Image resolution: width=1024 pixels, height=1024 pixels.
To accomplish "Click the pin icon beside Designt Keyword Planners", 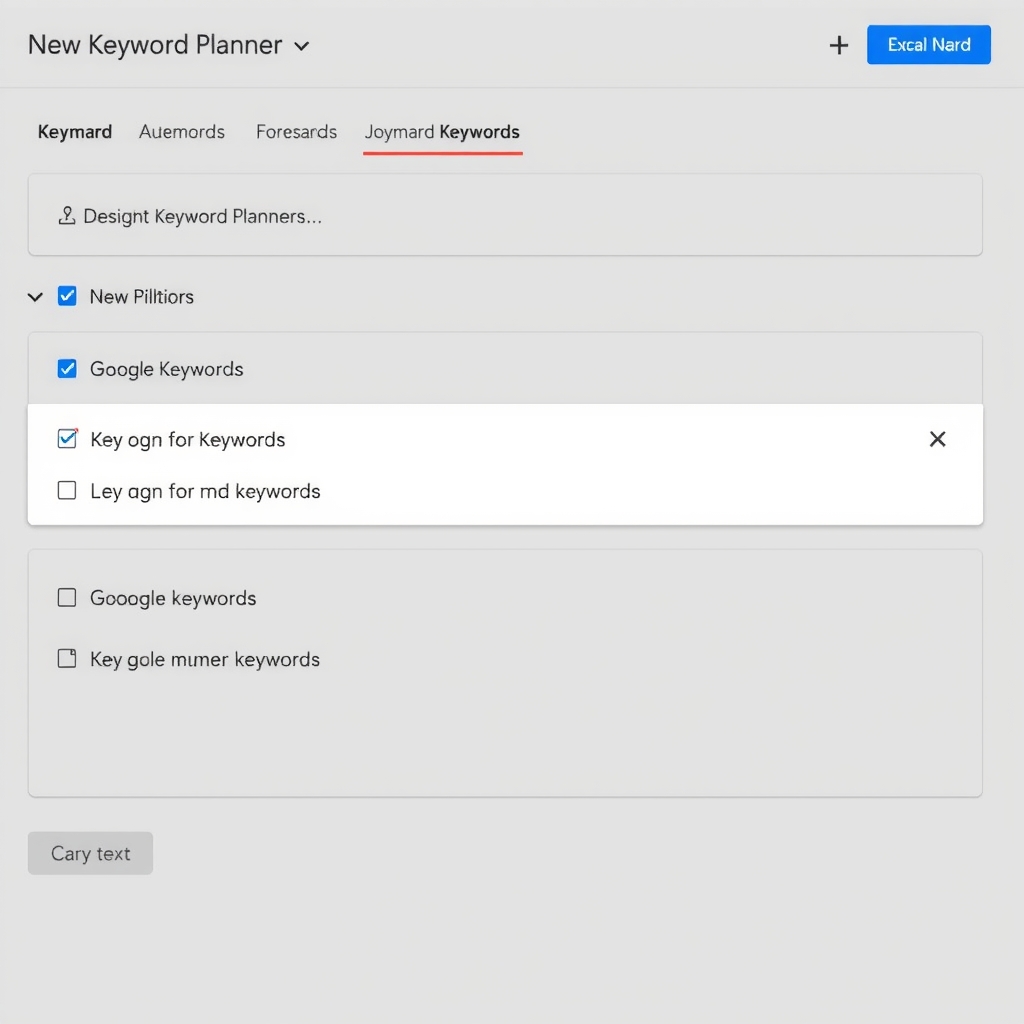I will coord(67,216).
